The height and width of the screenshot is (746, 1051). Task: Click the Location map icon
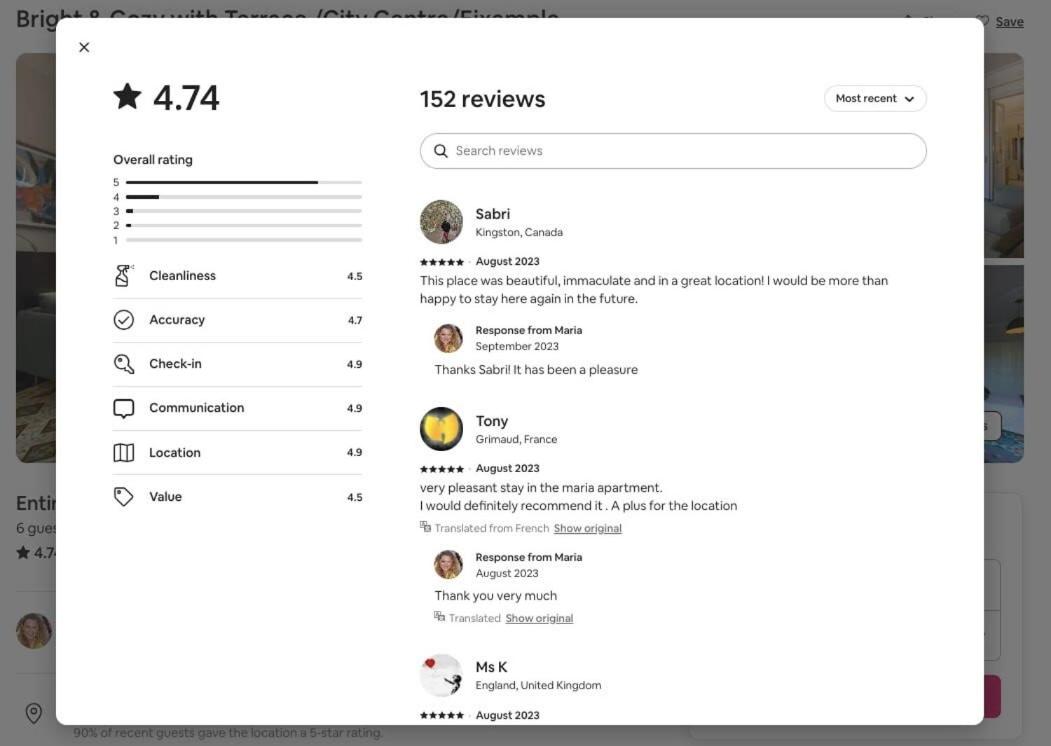(x=123, y=452)
